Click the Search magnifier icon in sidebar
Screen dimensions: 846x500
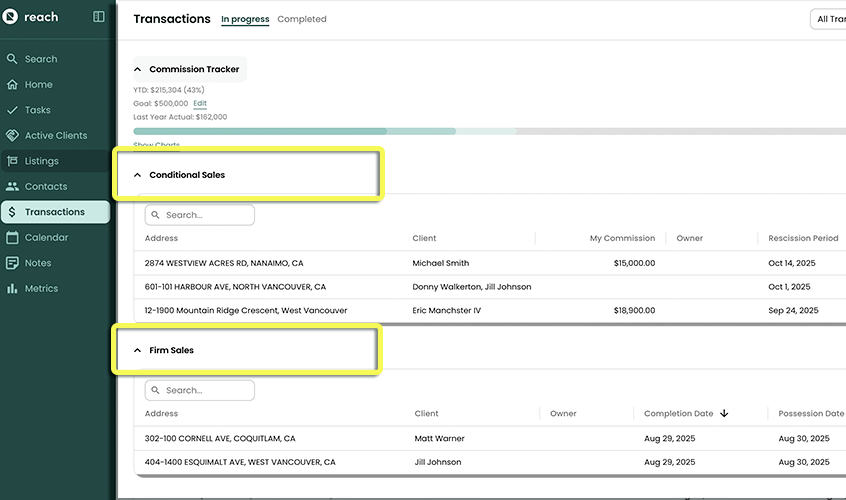[x=12, y=59]
